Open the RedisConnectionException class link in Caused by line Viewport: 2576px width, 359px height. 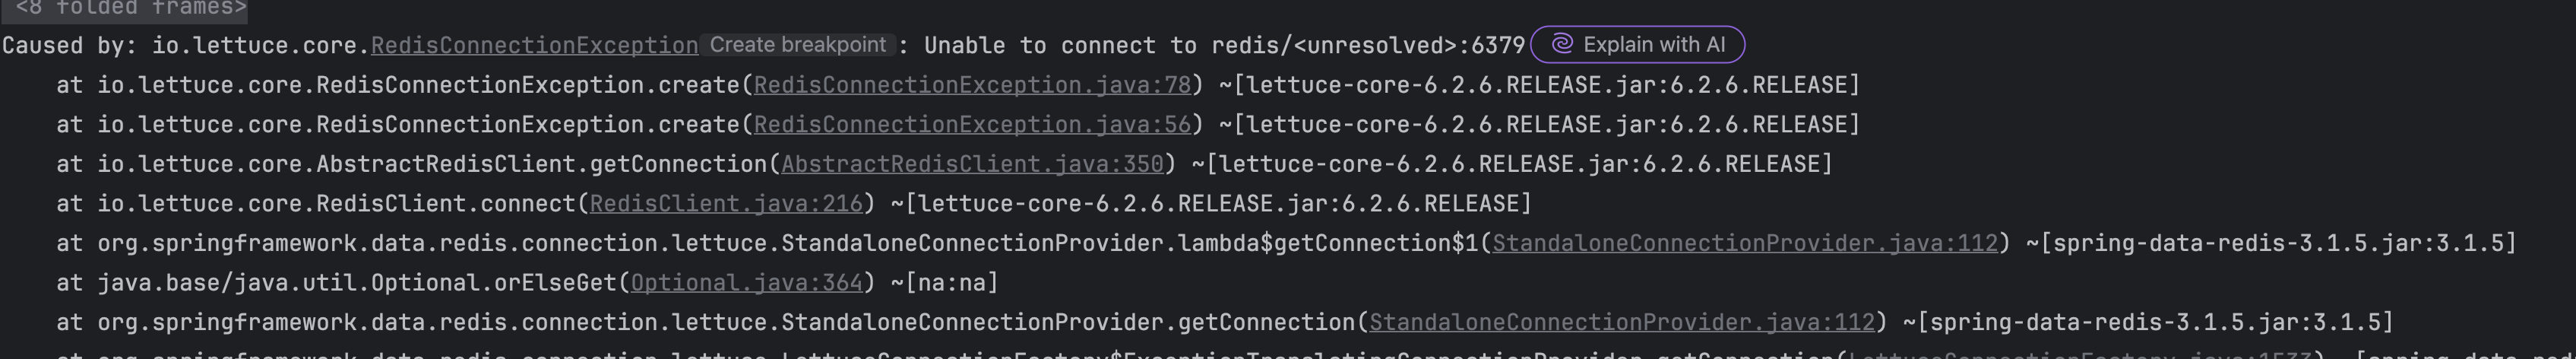(x=534, y=46)
